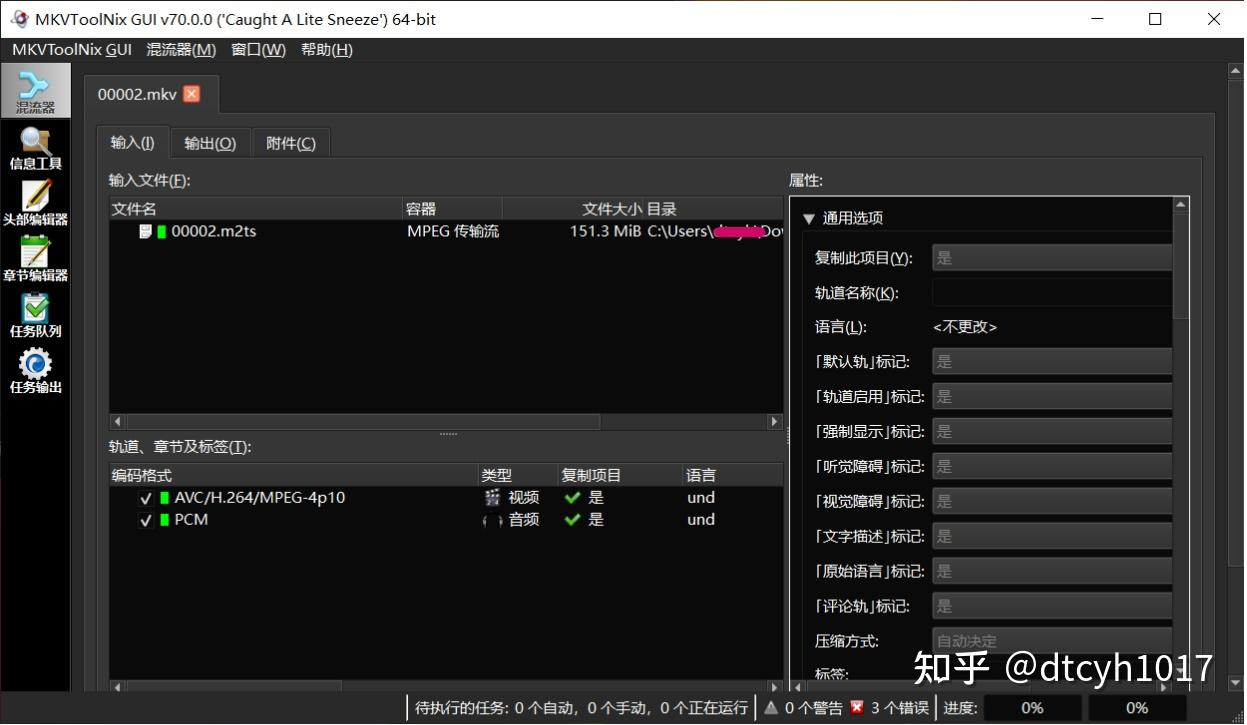
Task: Open the 窗口(W) menu
Action: coord(258,50)
